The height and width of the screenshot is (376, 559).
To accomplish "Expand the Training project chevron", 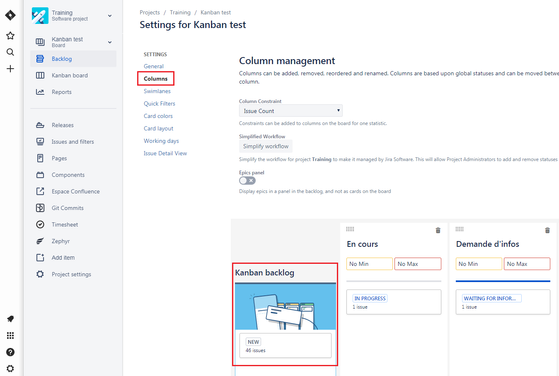I will (x=110, y=16).
